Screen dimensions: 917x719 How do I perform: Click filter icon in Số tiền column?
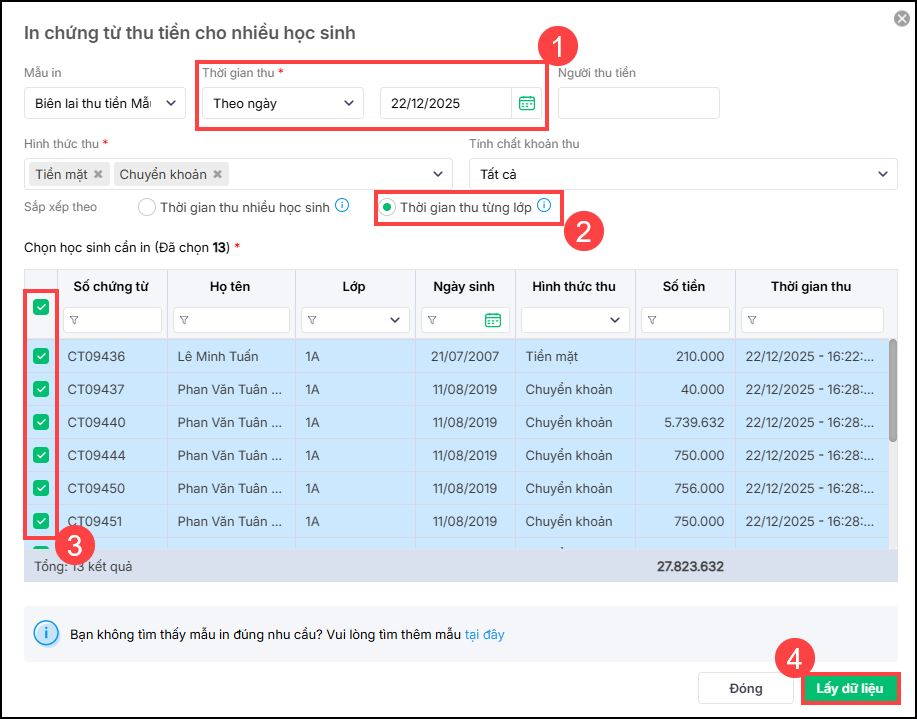pyautogui.click(x=654, y=320)
